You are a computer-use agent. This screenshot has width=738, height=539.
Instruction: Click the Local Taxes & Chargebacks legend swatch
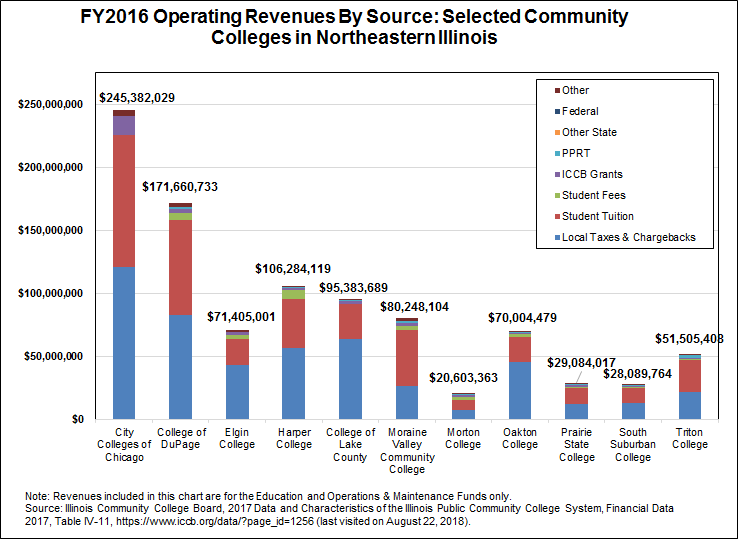pyautogui.click(x=558, y=237)
